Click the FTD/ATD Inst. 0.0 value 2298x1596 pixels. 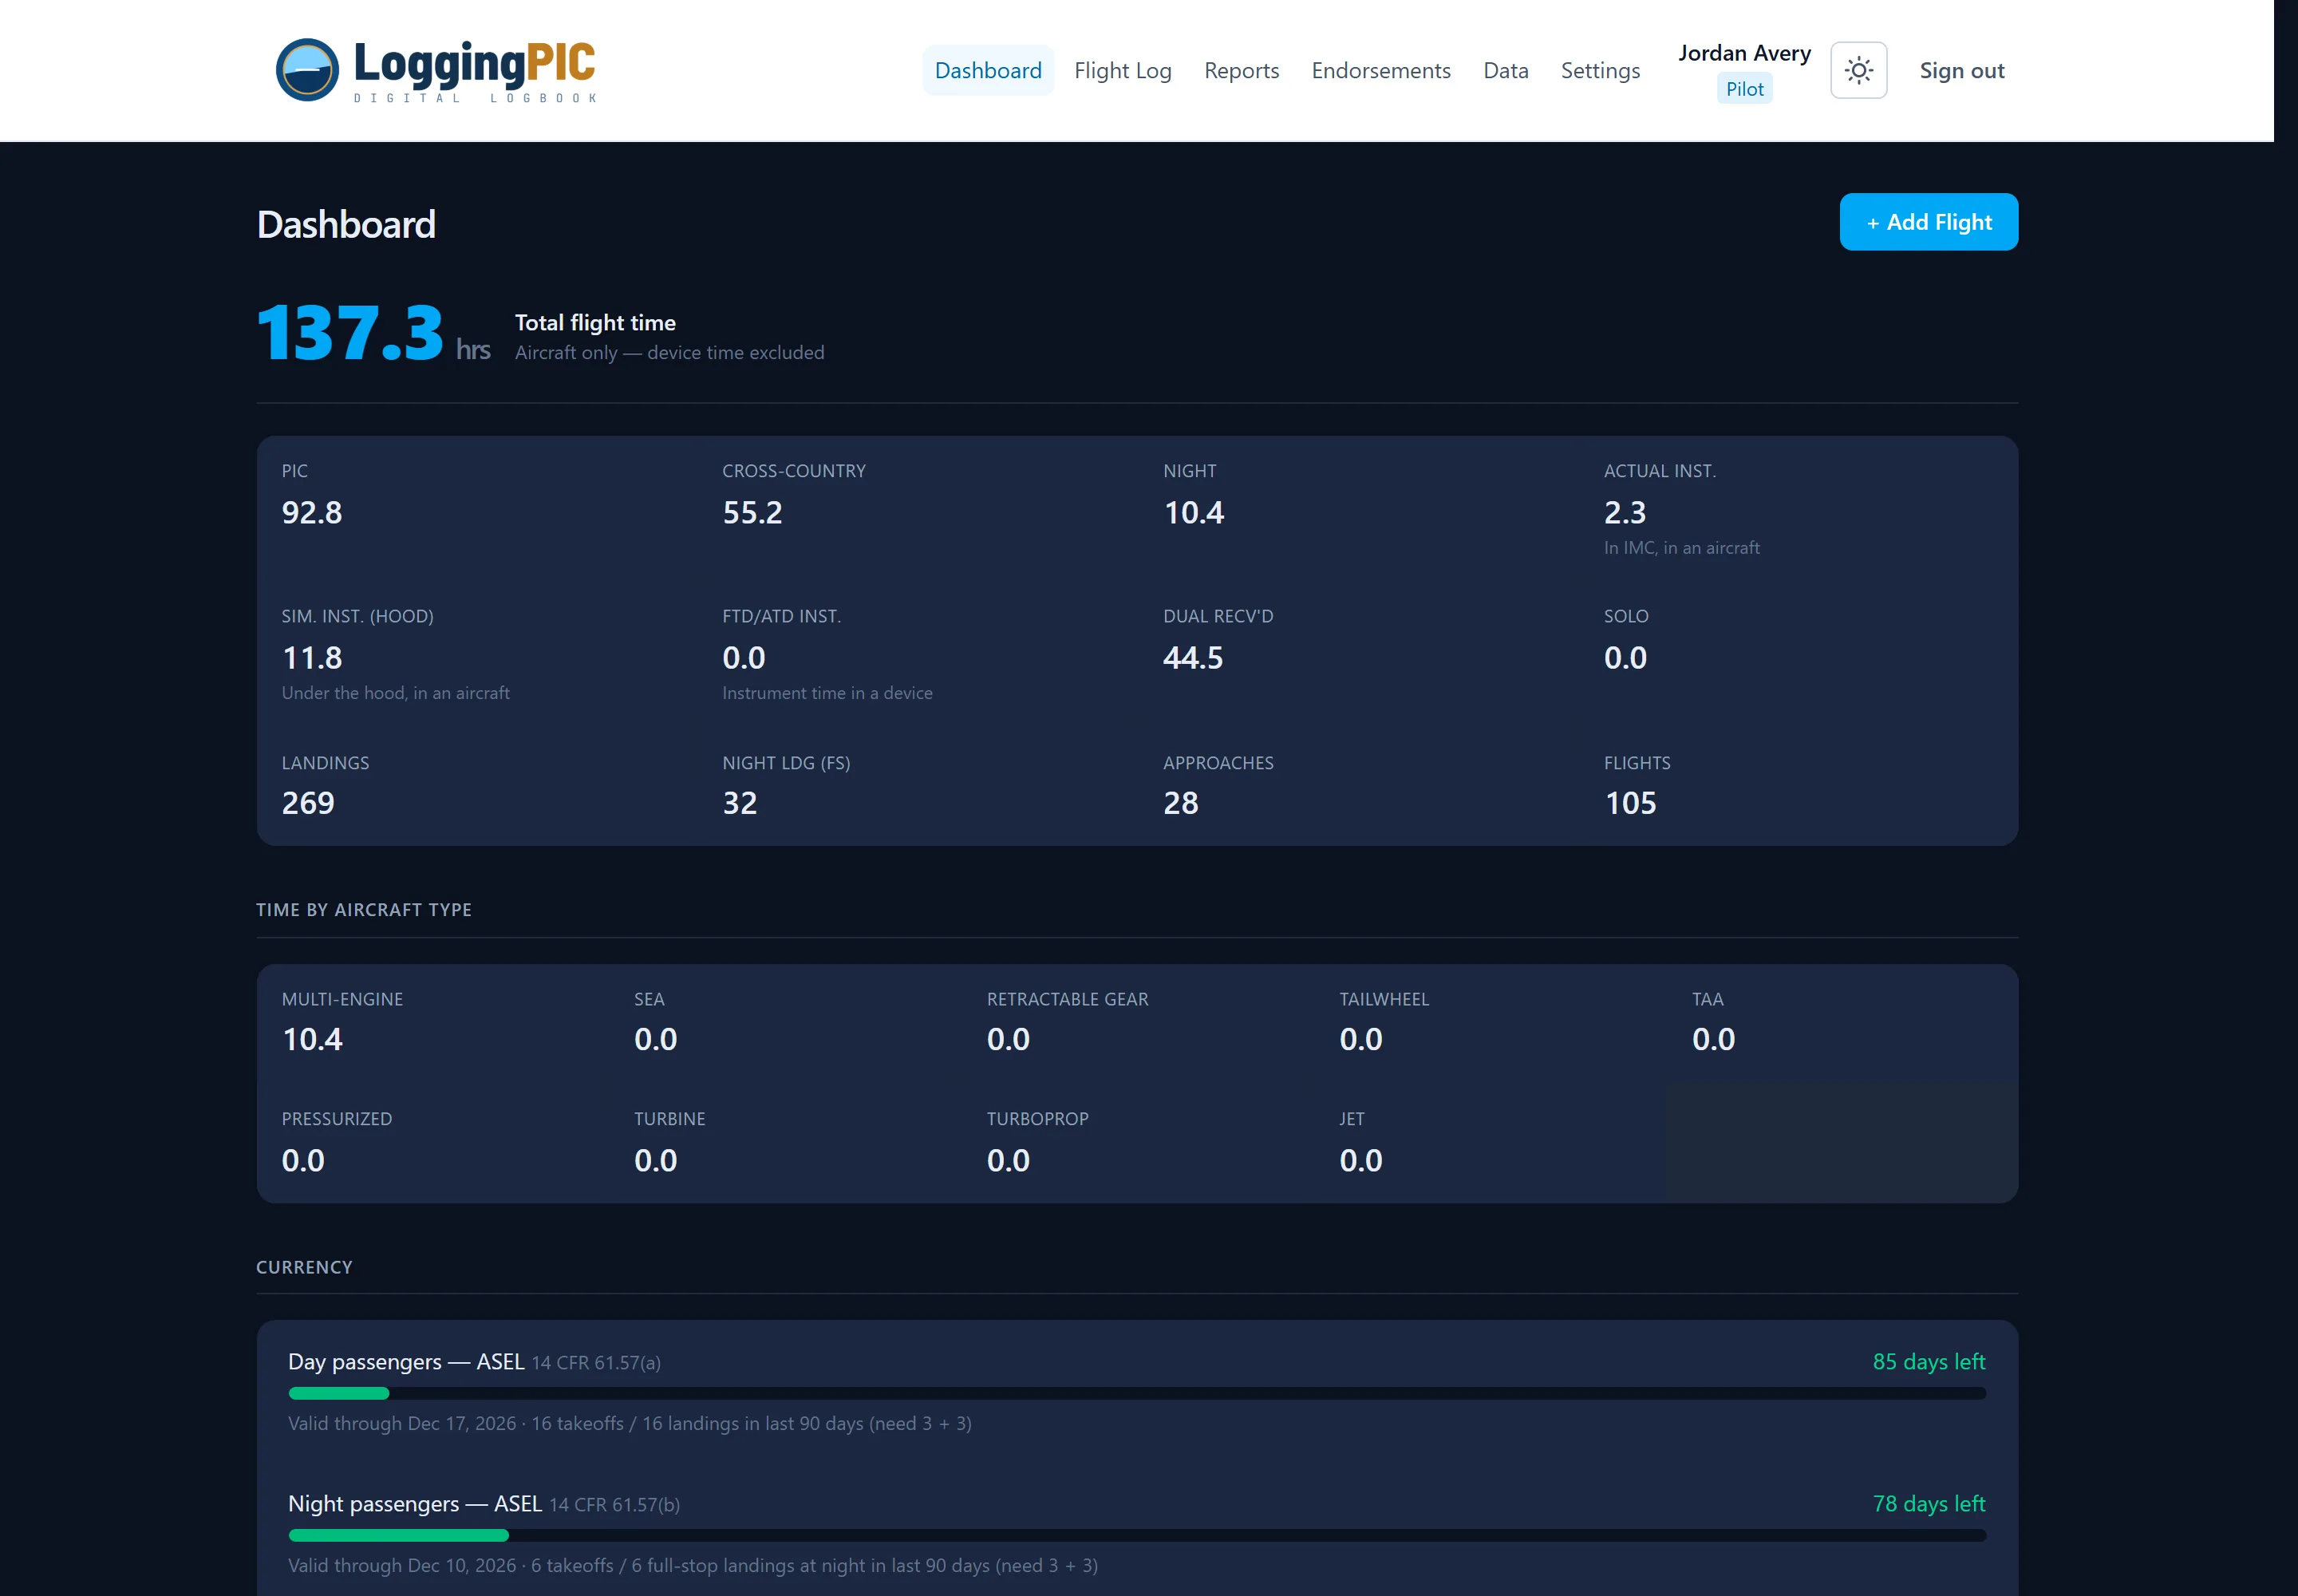[x=743, y=658]
